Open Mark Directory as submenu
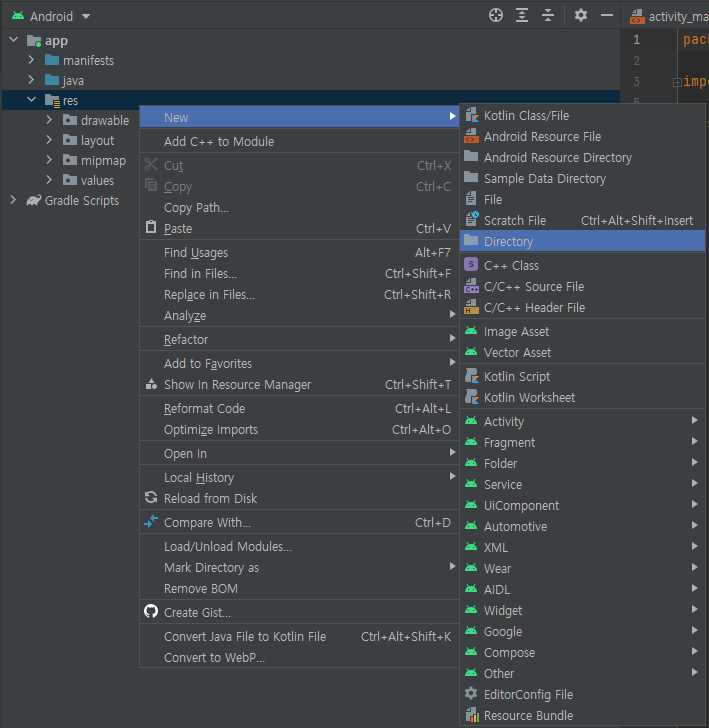 [x=299, y=567]
